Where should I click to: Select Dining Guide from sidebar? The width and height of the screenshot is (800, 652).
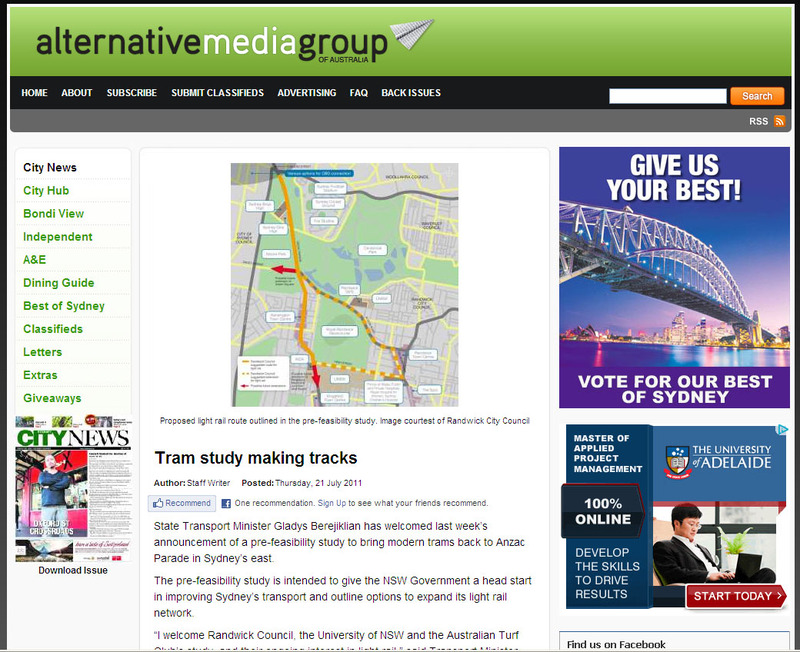58,283
